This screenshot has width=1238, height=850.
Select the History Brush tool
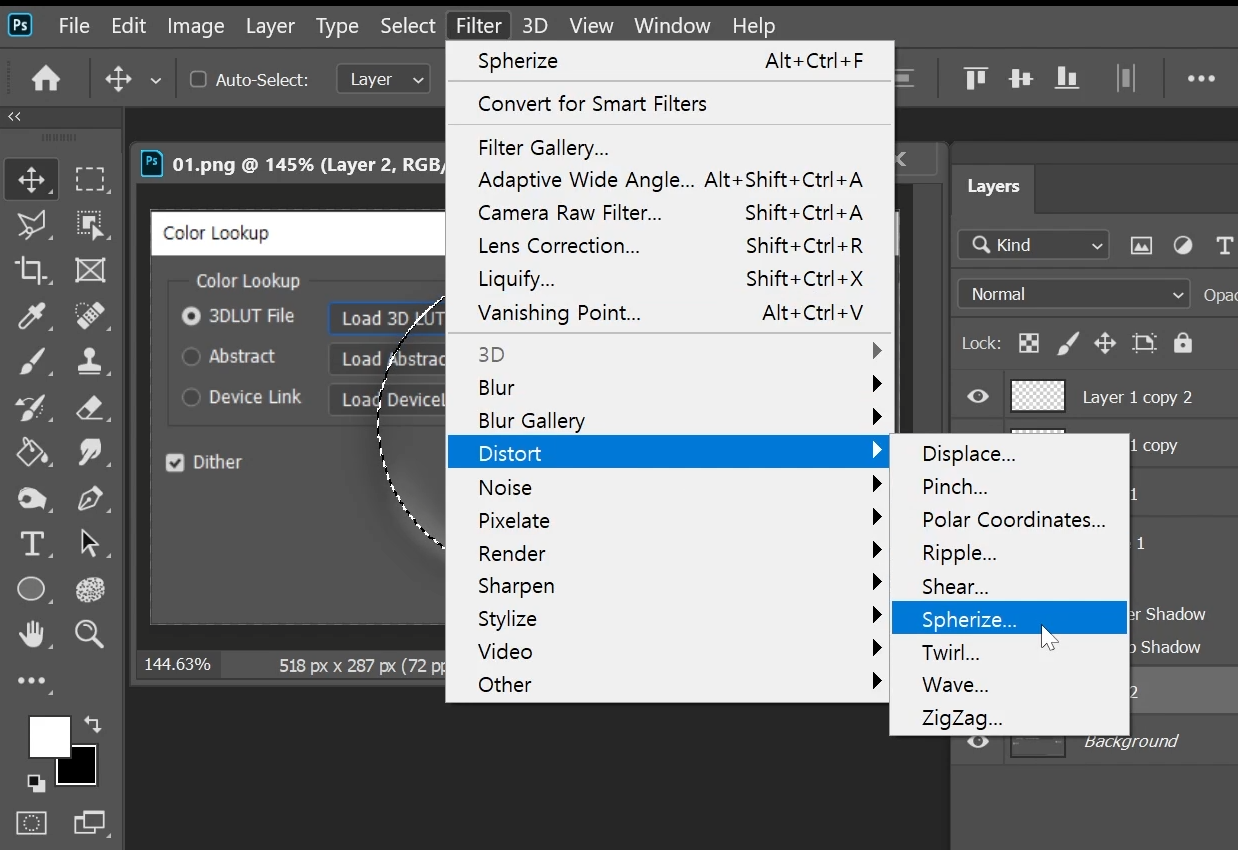pyautogui.click(x=31, y=407)
